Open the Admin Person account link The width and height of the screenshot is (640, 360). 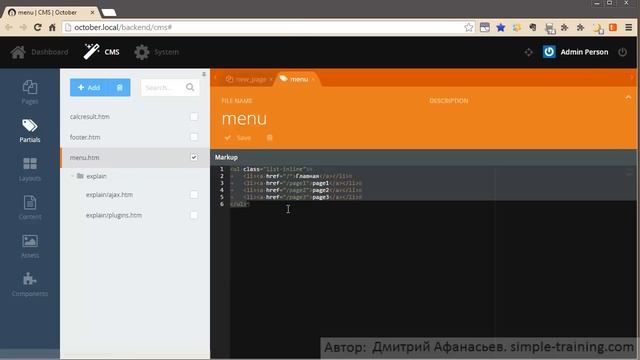tap(584, 52)
